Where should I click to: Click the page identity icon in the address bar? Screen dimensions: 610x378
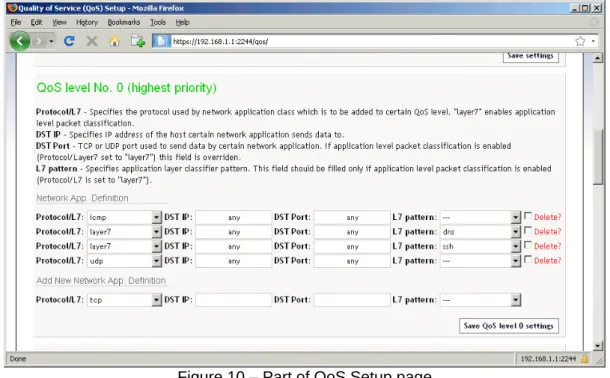point(161,41)
